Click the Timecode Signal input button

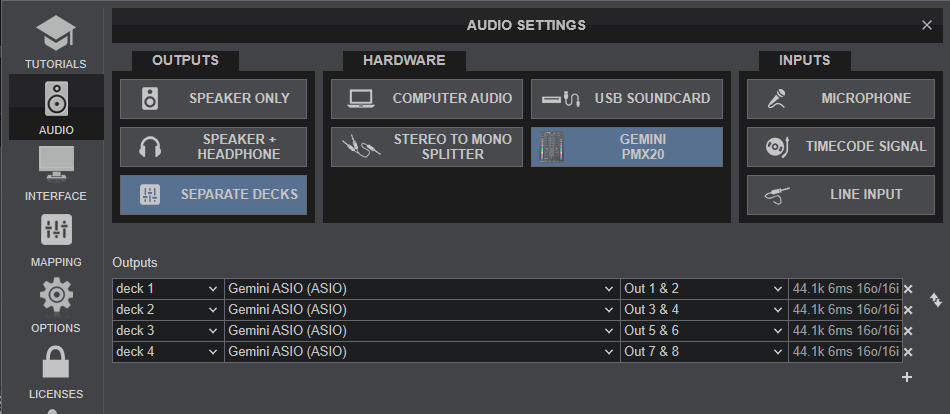tap(840, 147)
